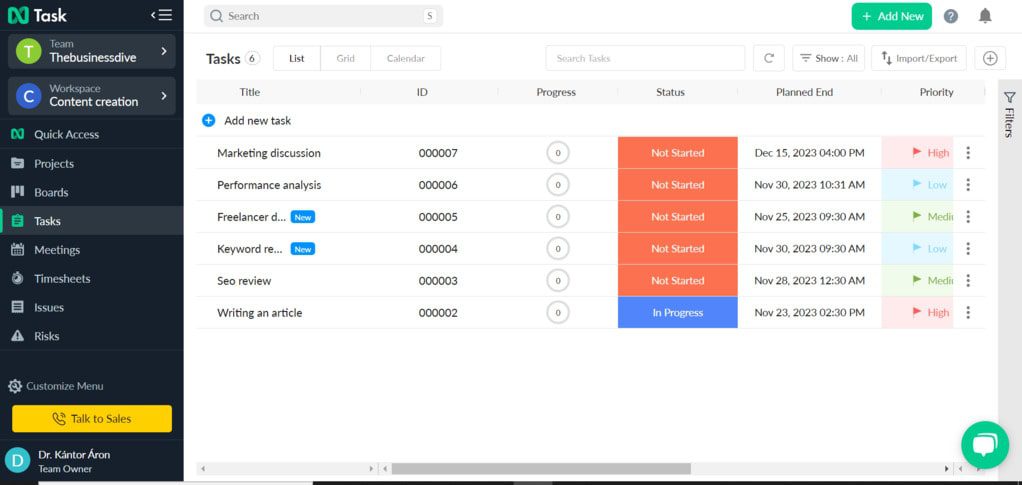Screen dimensions: 1022x485
Task: Click the progress circle for Marketing discussion
Action: [x=558, y=153]
